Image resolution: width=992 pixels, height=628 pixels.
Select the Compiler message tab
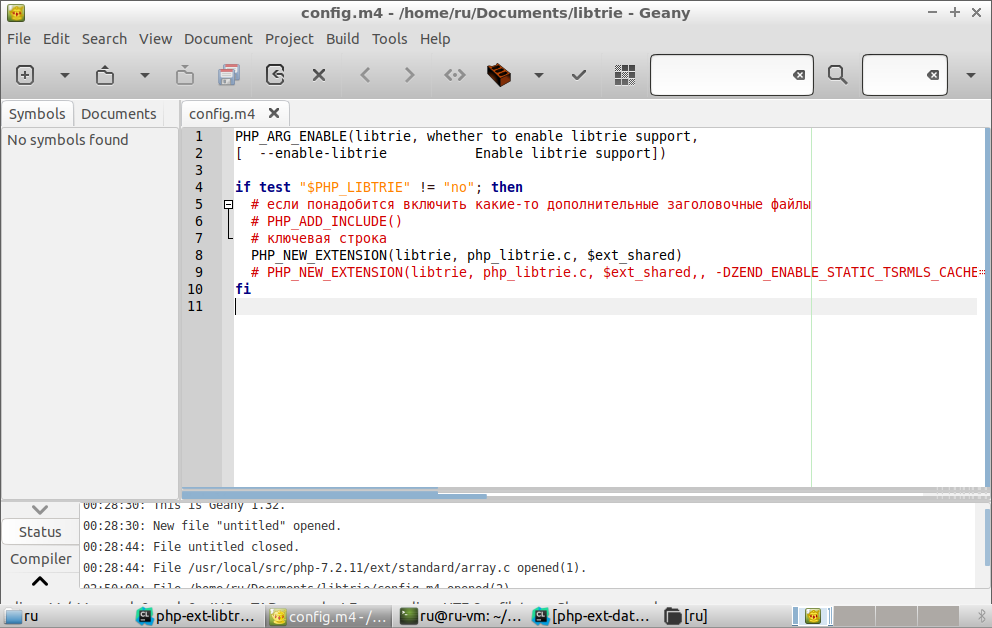(40, 559)
